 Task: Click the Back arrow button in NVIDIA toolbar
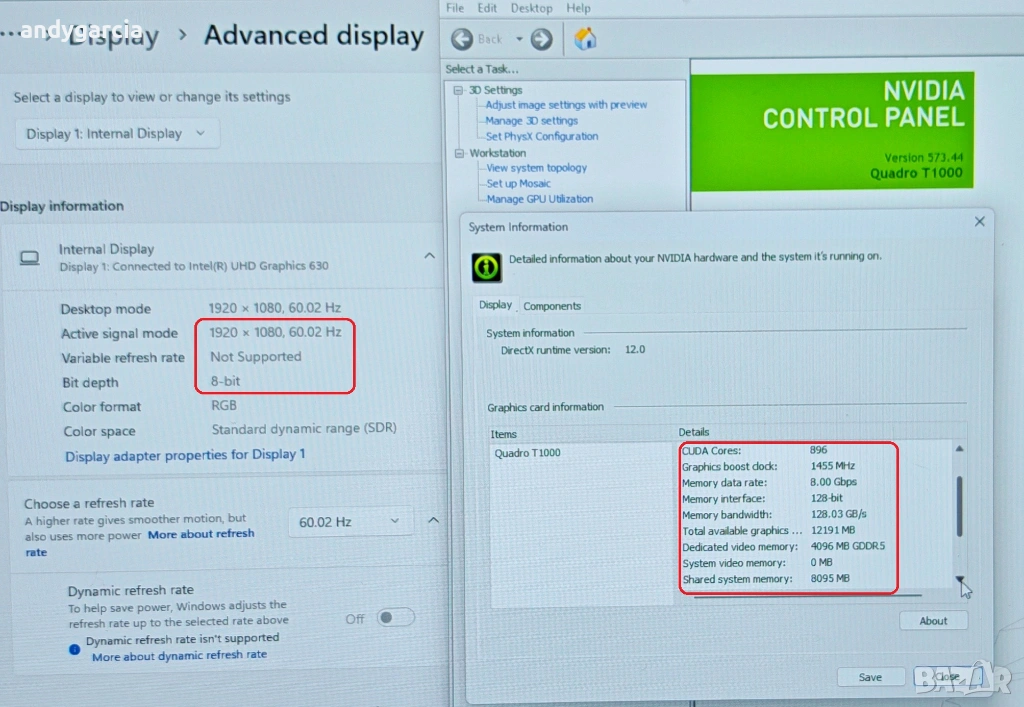tap(463, 39)
